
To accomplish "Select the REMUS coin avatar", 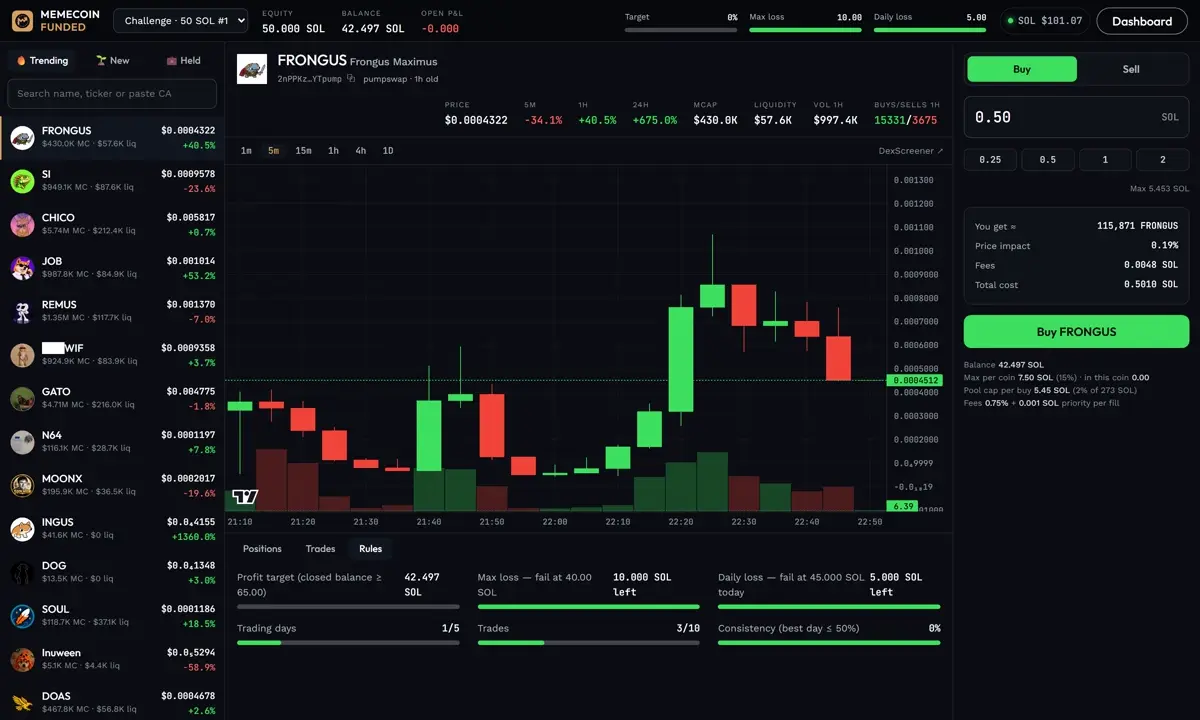I will (22, 312).
